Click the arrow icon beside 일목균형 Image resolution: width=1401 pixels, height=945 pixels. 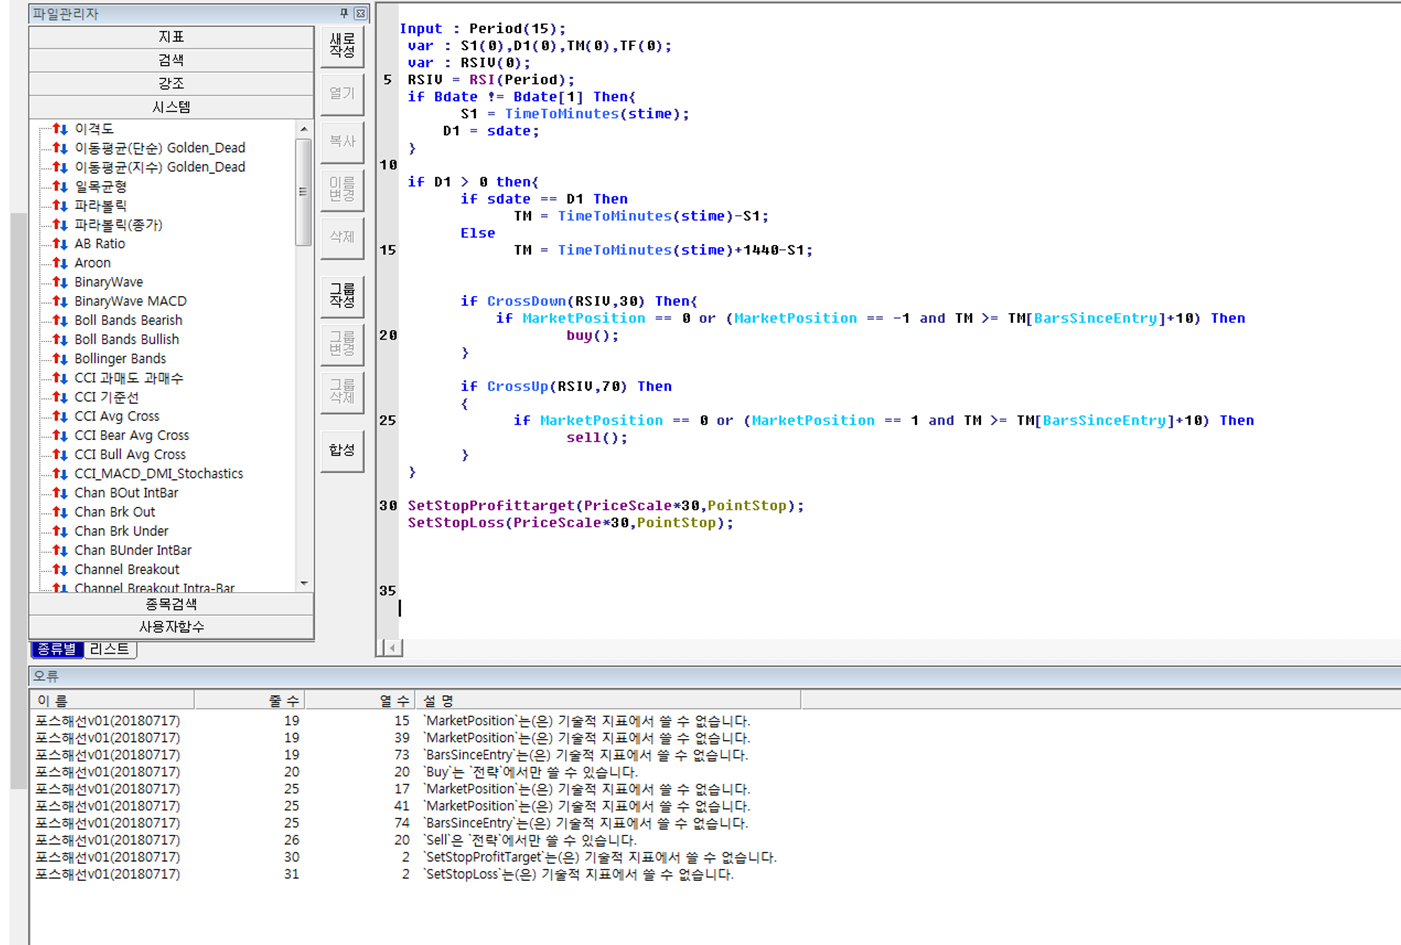coord(60,187)
